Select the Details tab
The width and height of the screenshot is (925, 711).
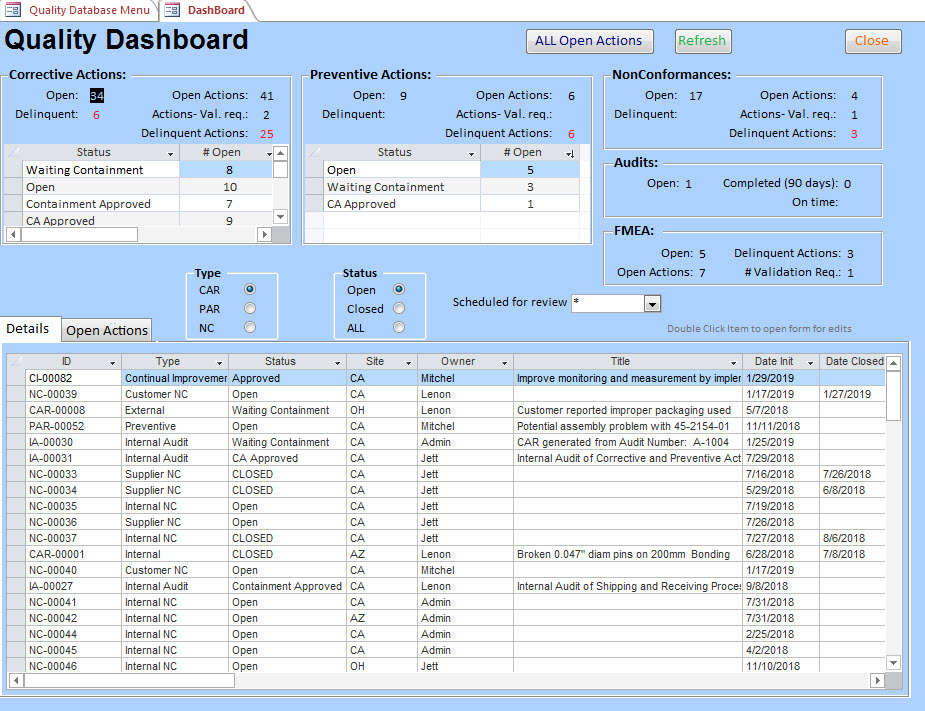click(x=28, y=329)
